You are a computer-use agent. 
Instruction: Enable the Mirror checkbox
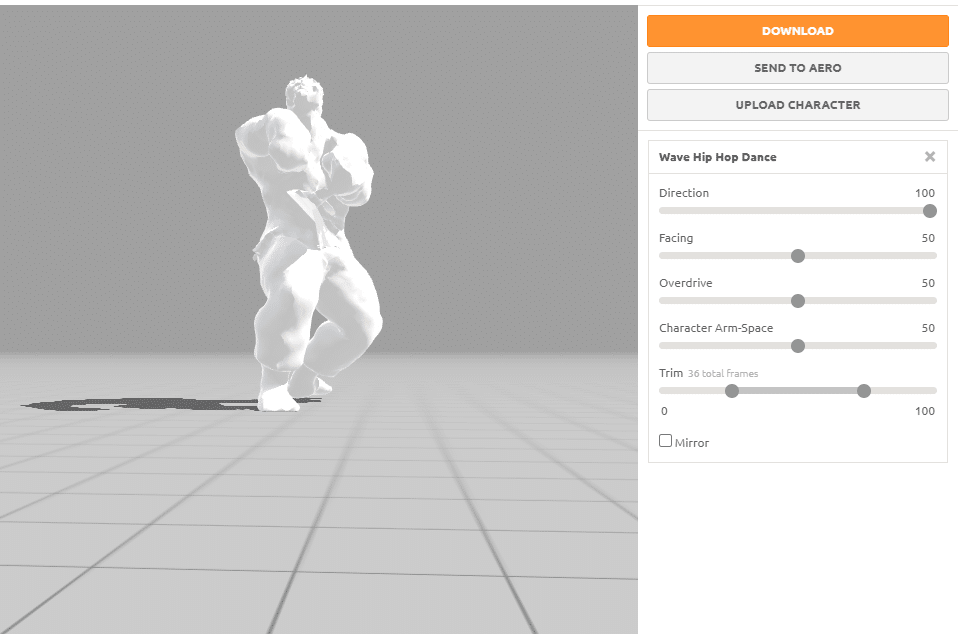point(665,440)
